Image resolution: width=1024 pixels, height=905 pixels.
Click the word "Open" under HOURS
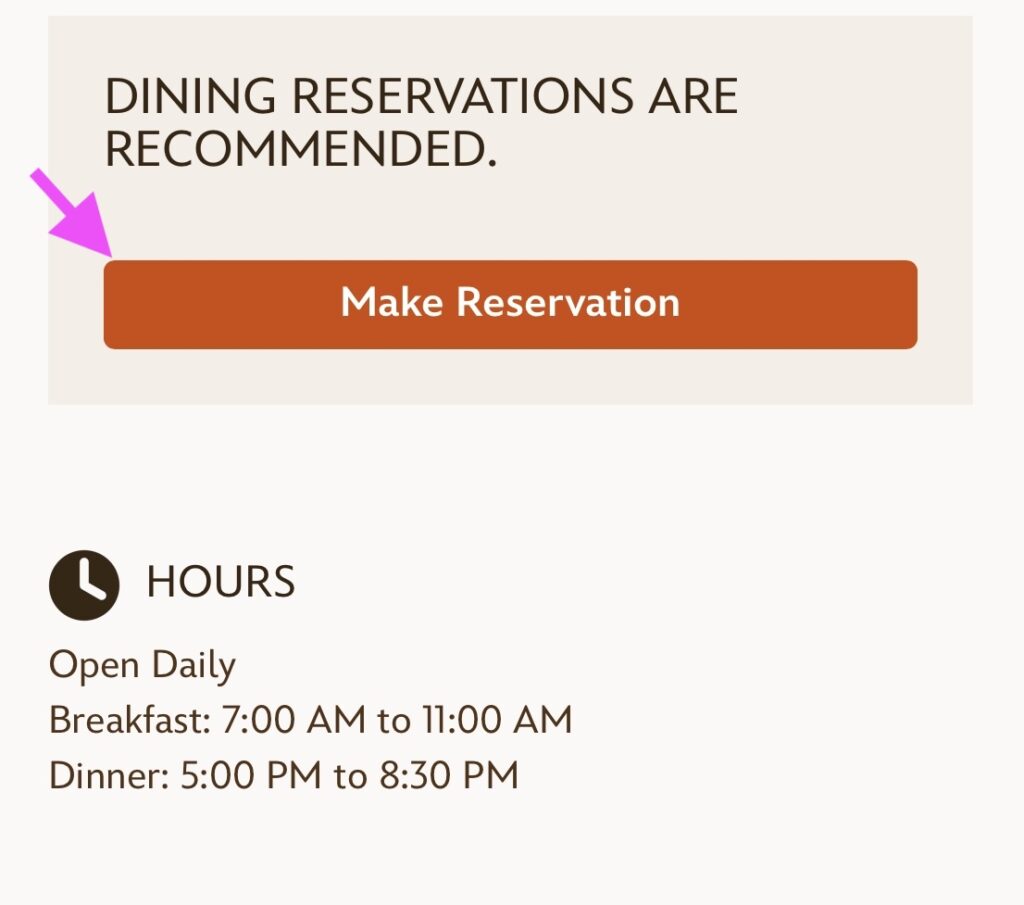pos(94,666)
